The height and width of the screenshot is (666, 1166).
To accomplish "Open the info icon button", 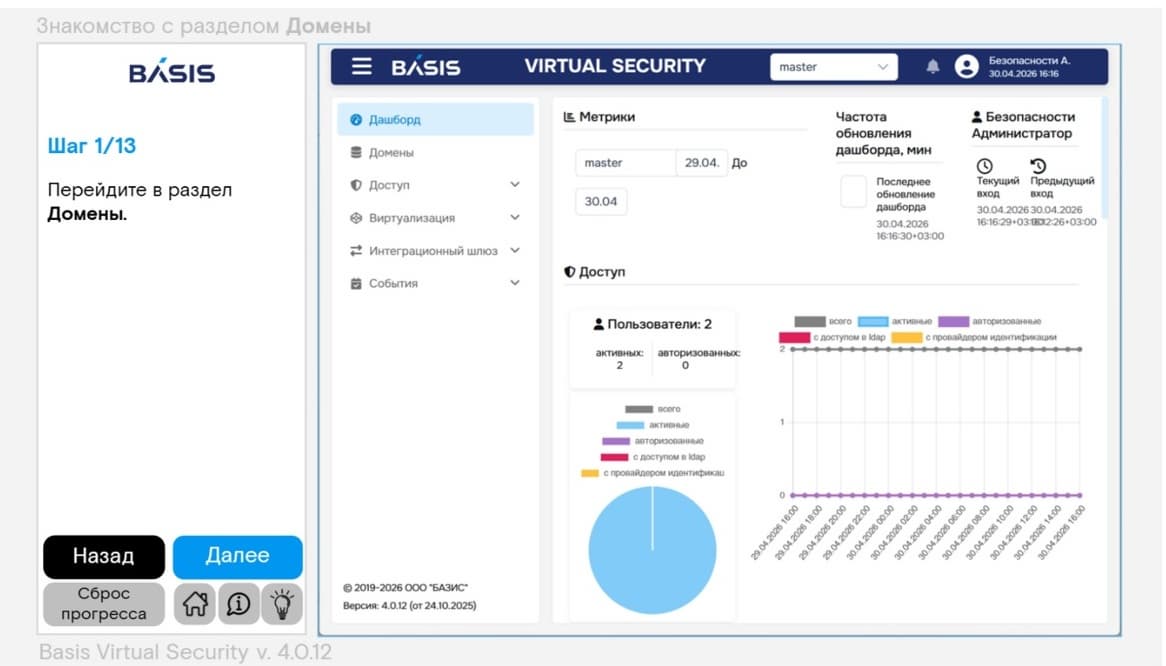I will point(239,604).
